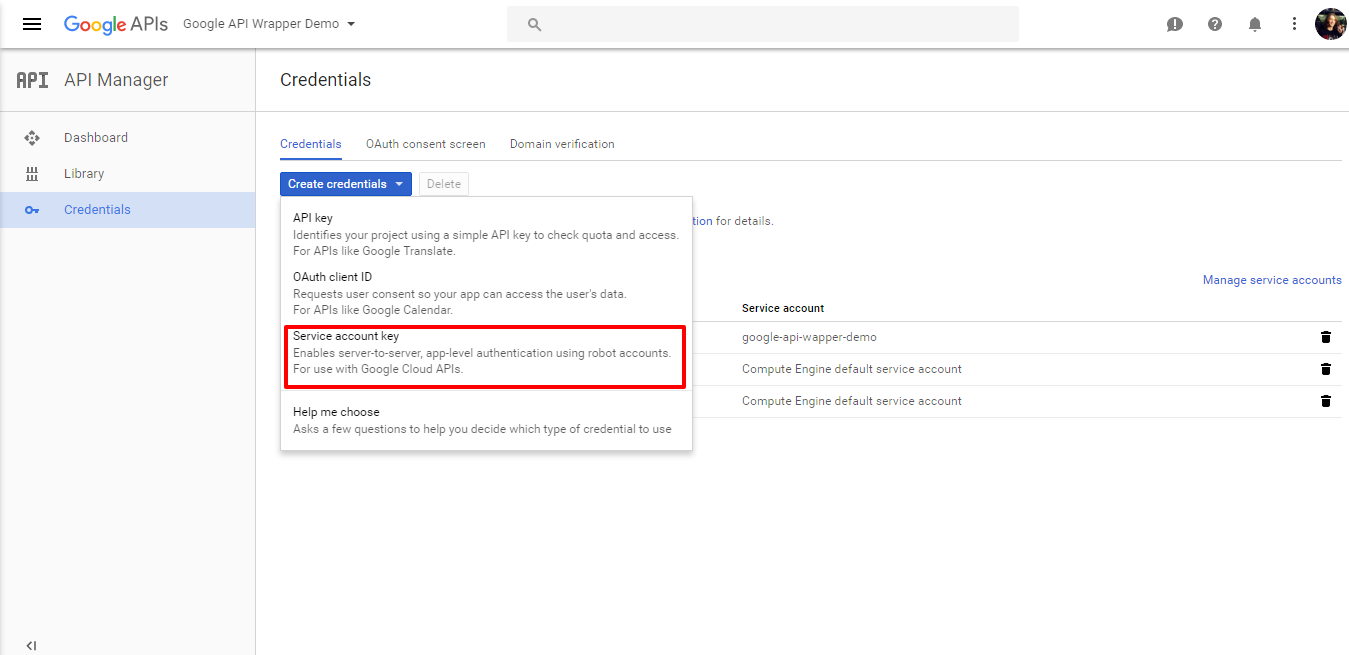Click the search magnifier icon
1349x655 pixels.
[534, 24]
